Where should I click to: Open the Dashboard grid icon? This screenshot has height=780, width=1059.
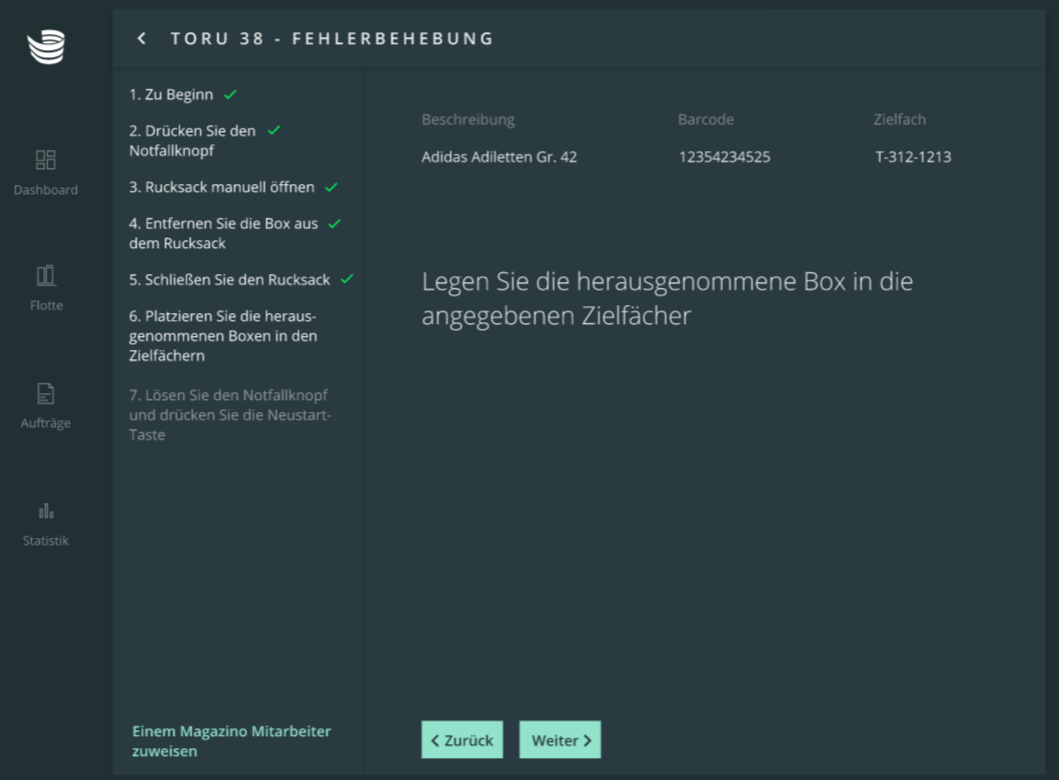coord(46,160)
